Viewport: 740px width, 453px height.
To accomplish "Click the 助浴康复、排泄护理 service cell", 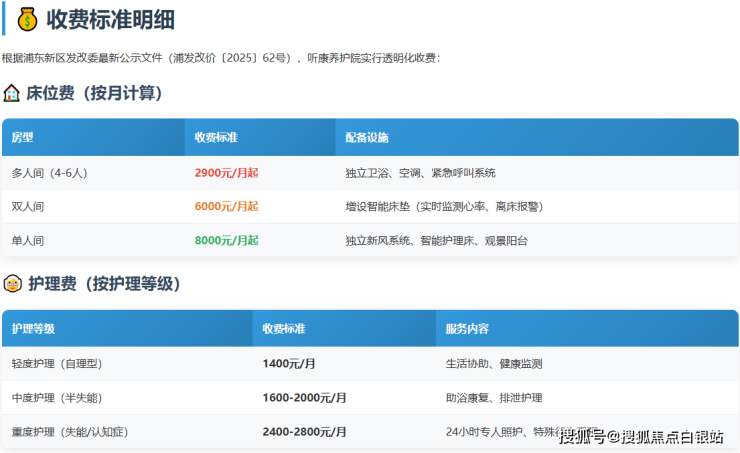I will pos(494,397).
